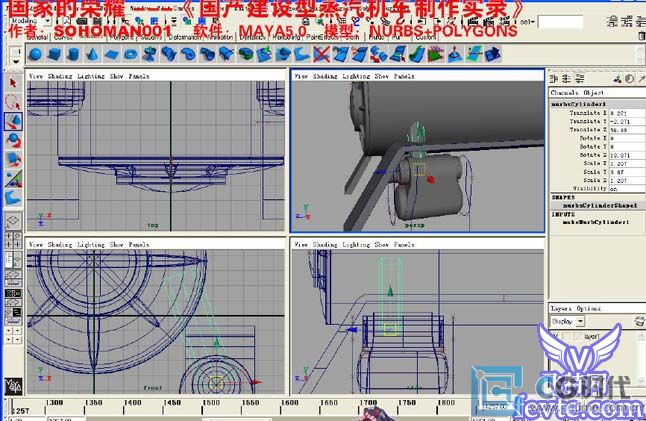This screenshot has width=646, height=421.
Task: Click the Maya logo at toolbox bottom
Action: 13,386
